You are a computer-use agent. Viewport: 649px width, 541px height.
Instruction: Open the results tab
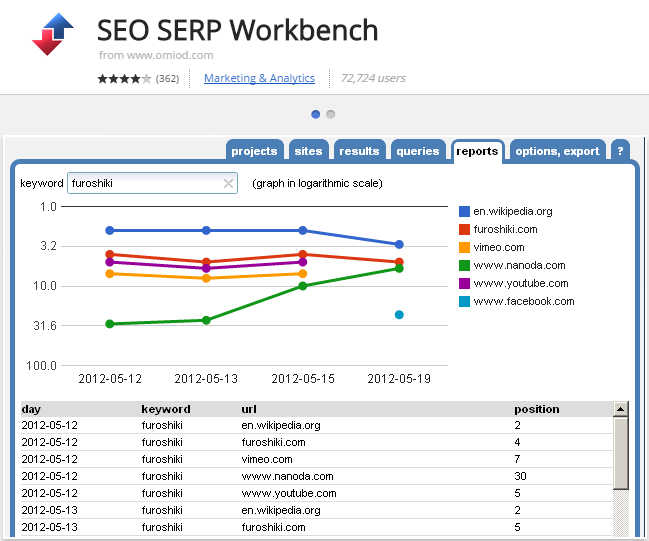pyautogui.click(x=359, y=151)
